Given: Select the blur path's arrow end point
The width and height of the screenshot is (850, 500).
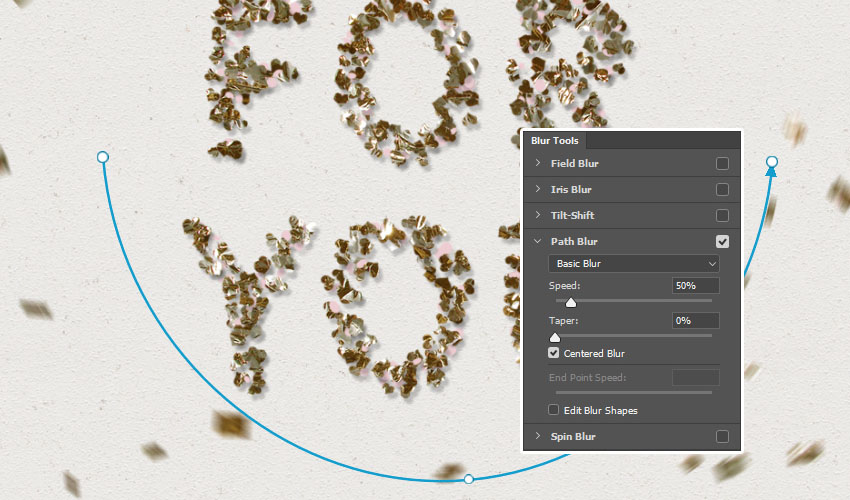Looking at the screenshot, I should [771, 162].
